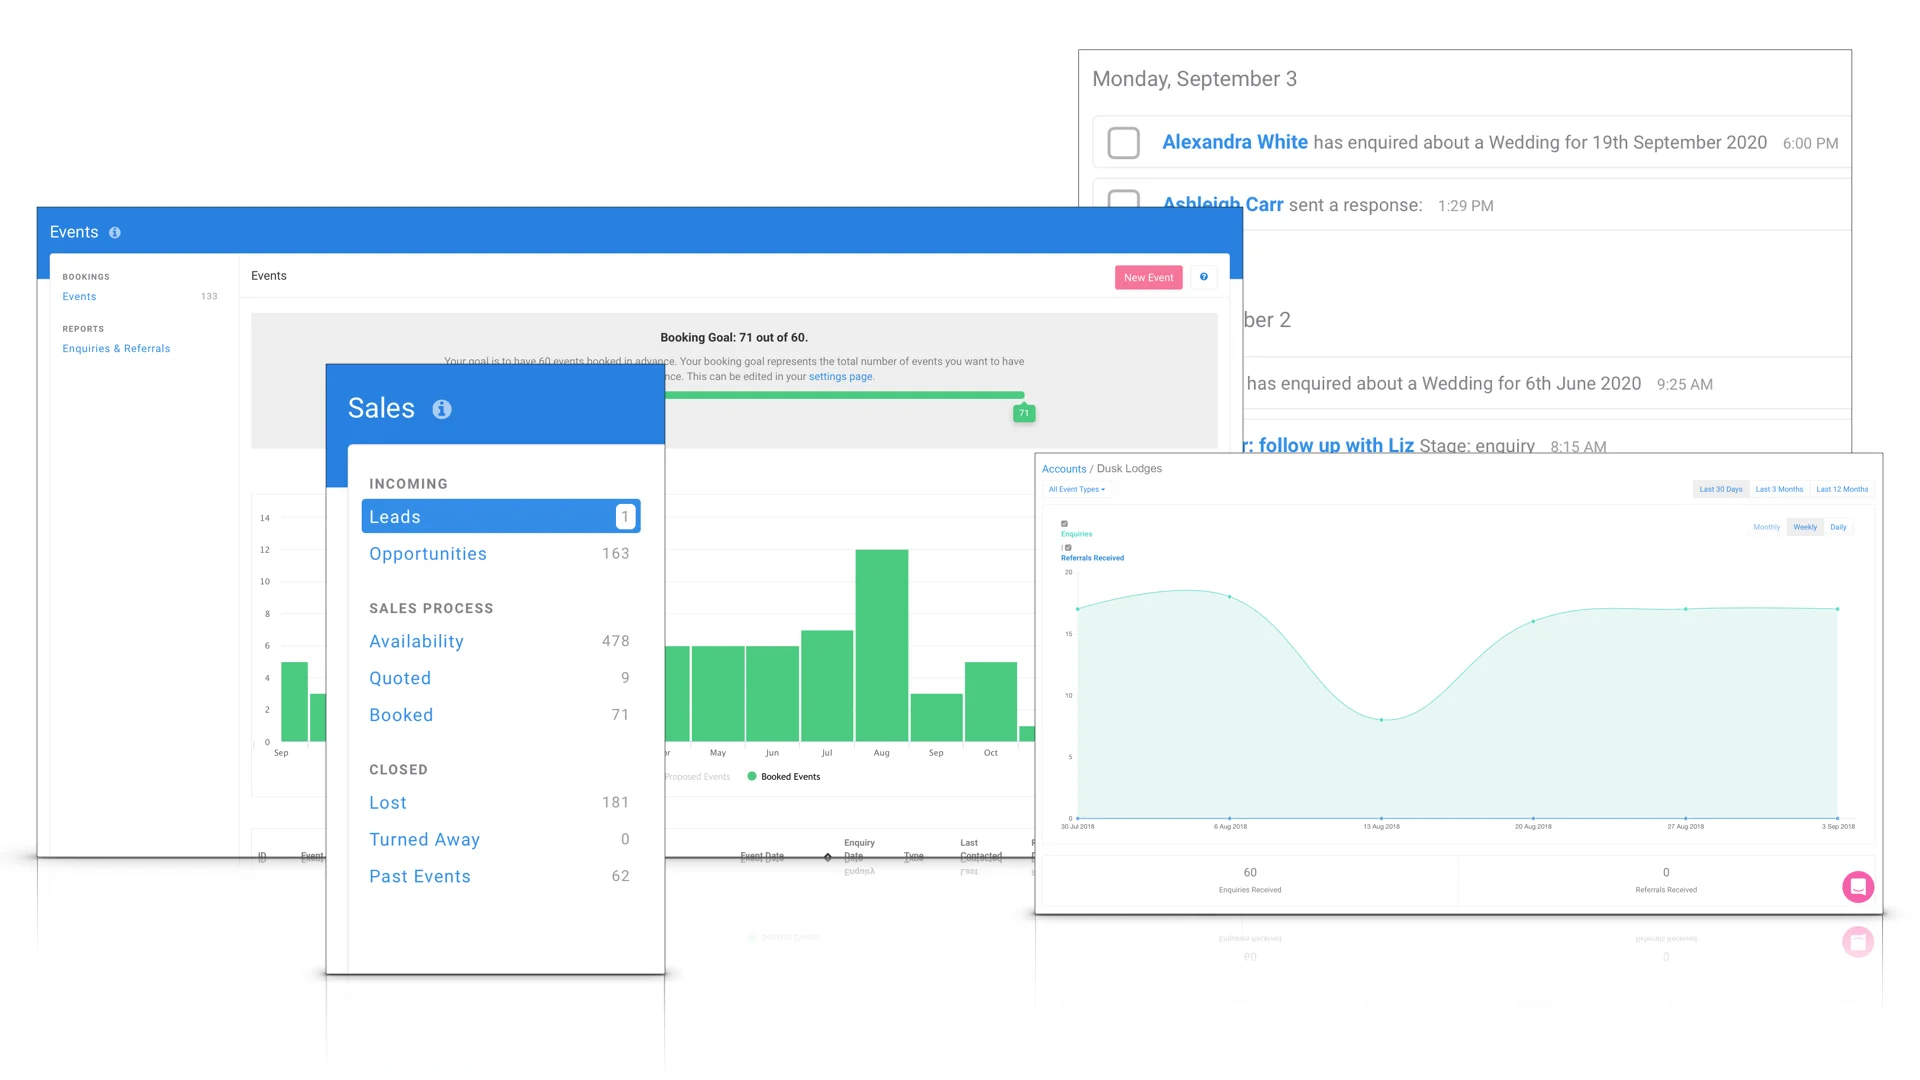Open Enquiries & Referrals report link
The image size is (1920, 1080).
point(116,349)
